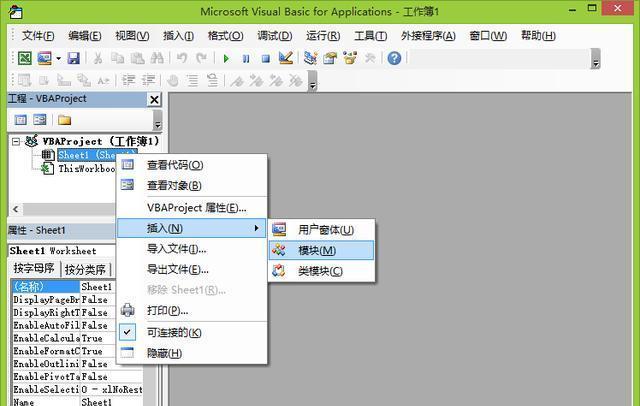The width and height of the screenshot is (640, 406).
Task: Toggle Design Mode icon in toolbar
Action: coord(286,58)
